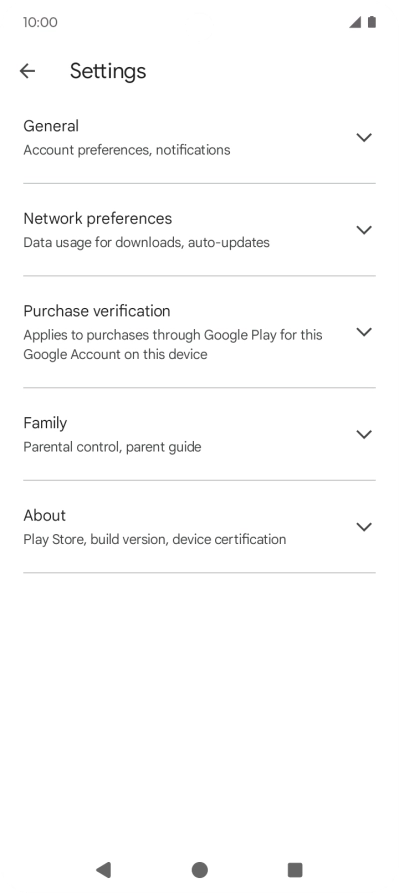The width and height of the screenshot is (399, 893).
Task: Expand General using its chevron
Action: [x=364, y=137]
